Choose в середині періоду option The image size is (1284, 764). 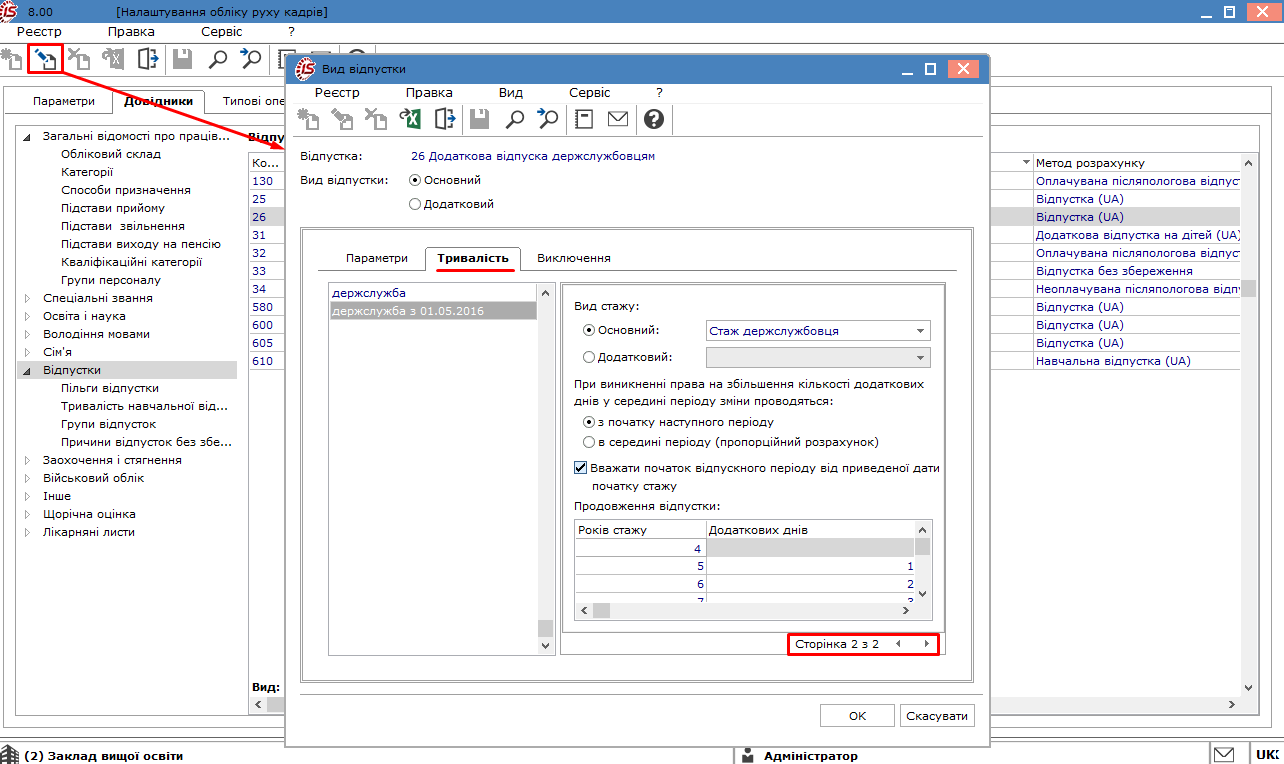(589, 441)
